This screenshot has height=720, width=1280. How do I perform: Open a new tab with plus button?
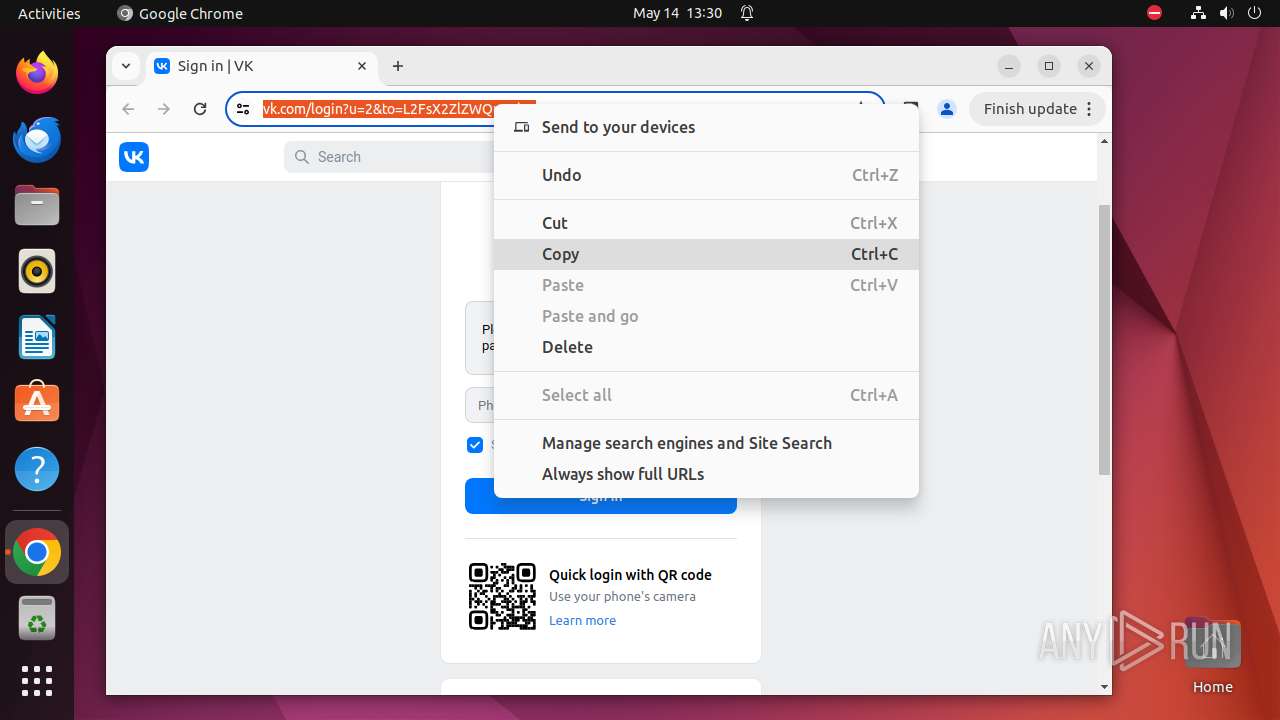(x=398, y=66)
